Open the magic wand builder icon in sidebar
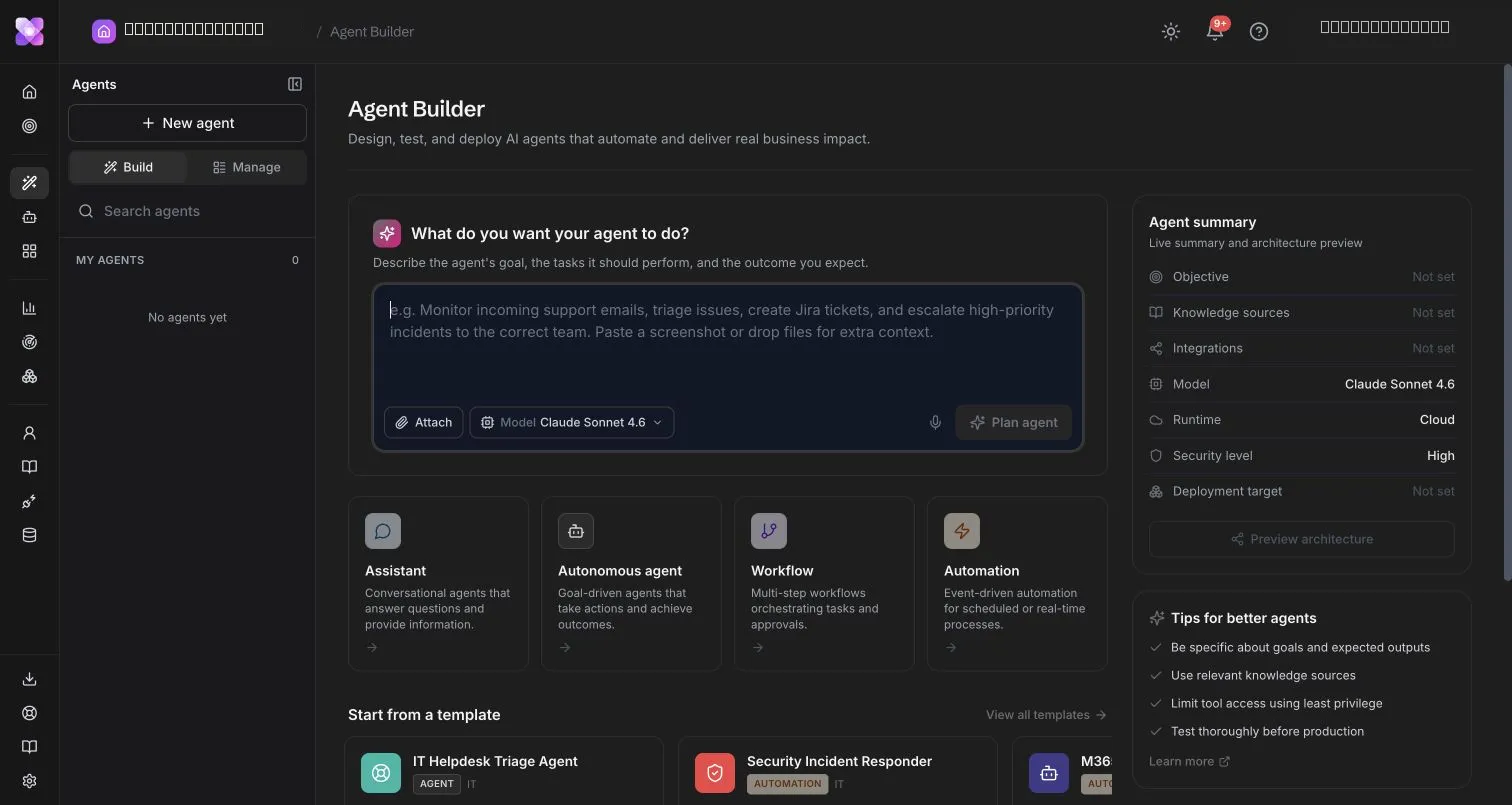This screenshot has height=805, width=1512. click(29, 183)
